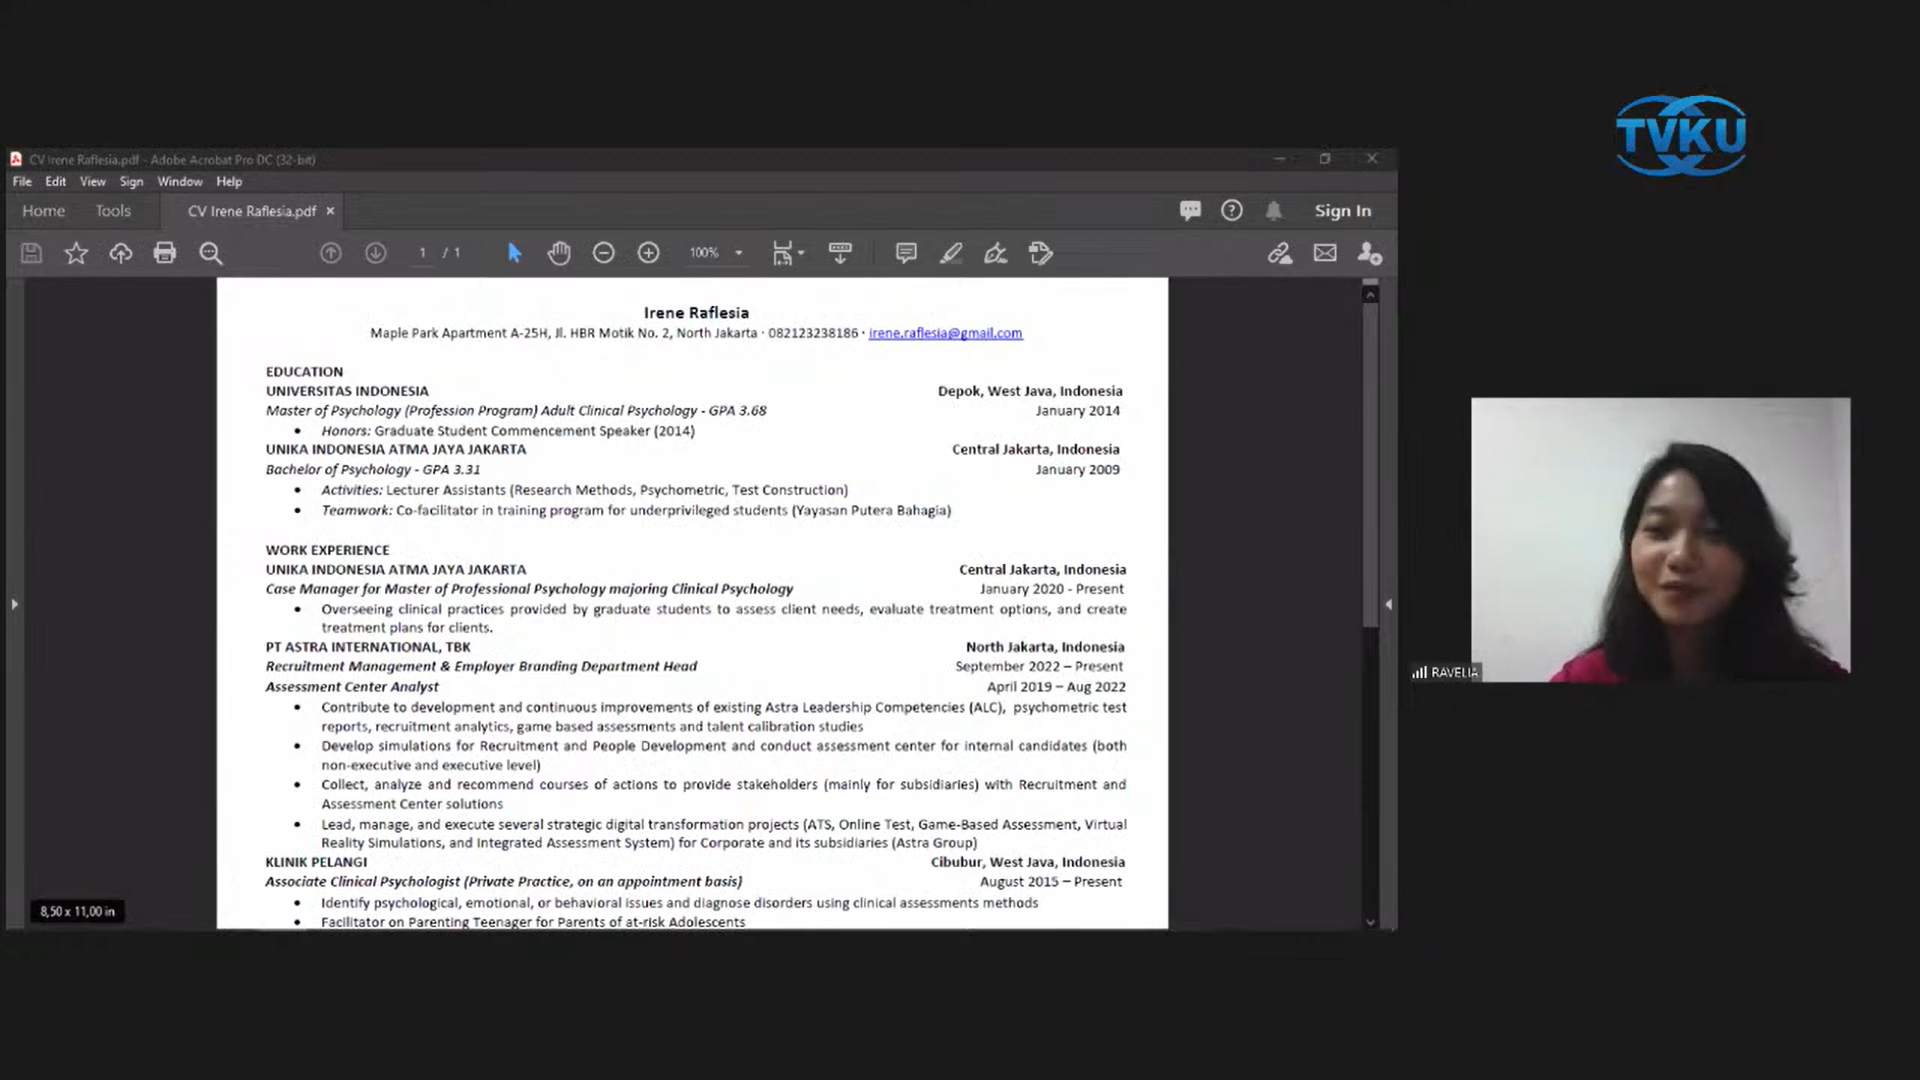
Task: Click the 8,50 x 11,00 in size label
Action: [77, 911]
